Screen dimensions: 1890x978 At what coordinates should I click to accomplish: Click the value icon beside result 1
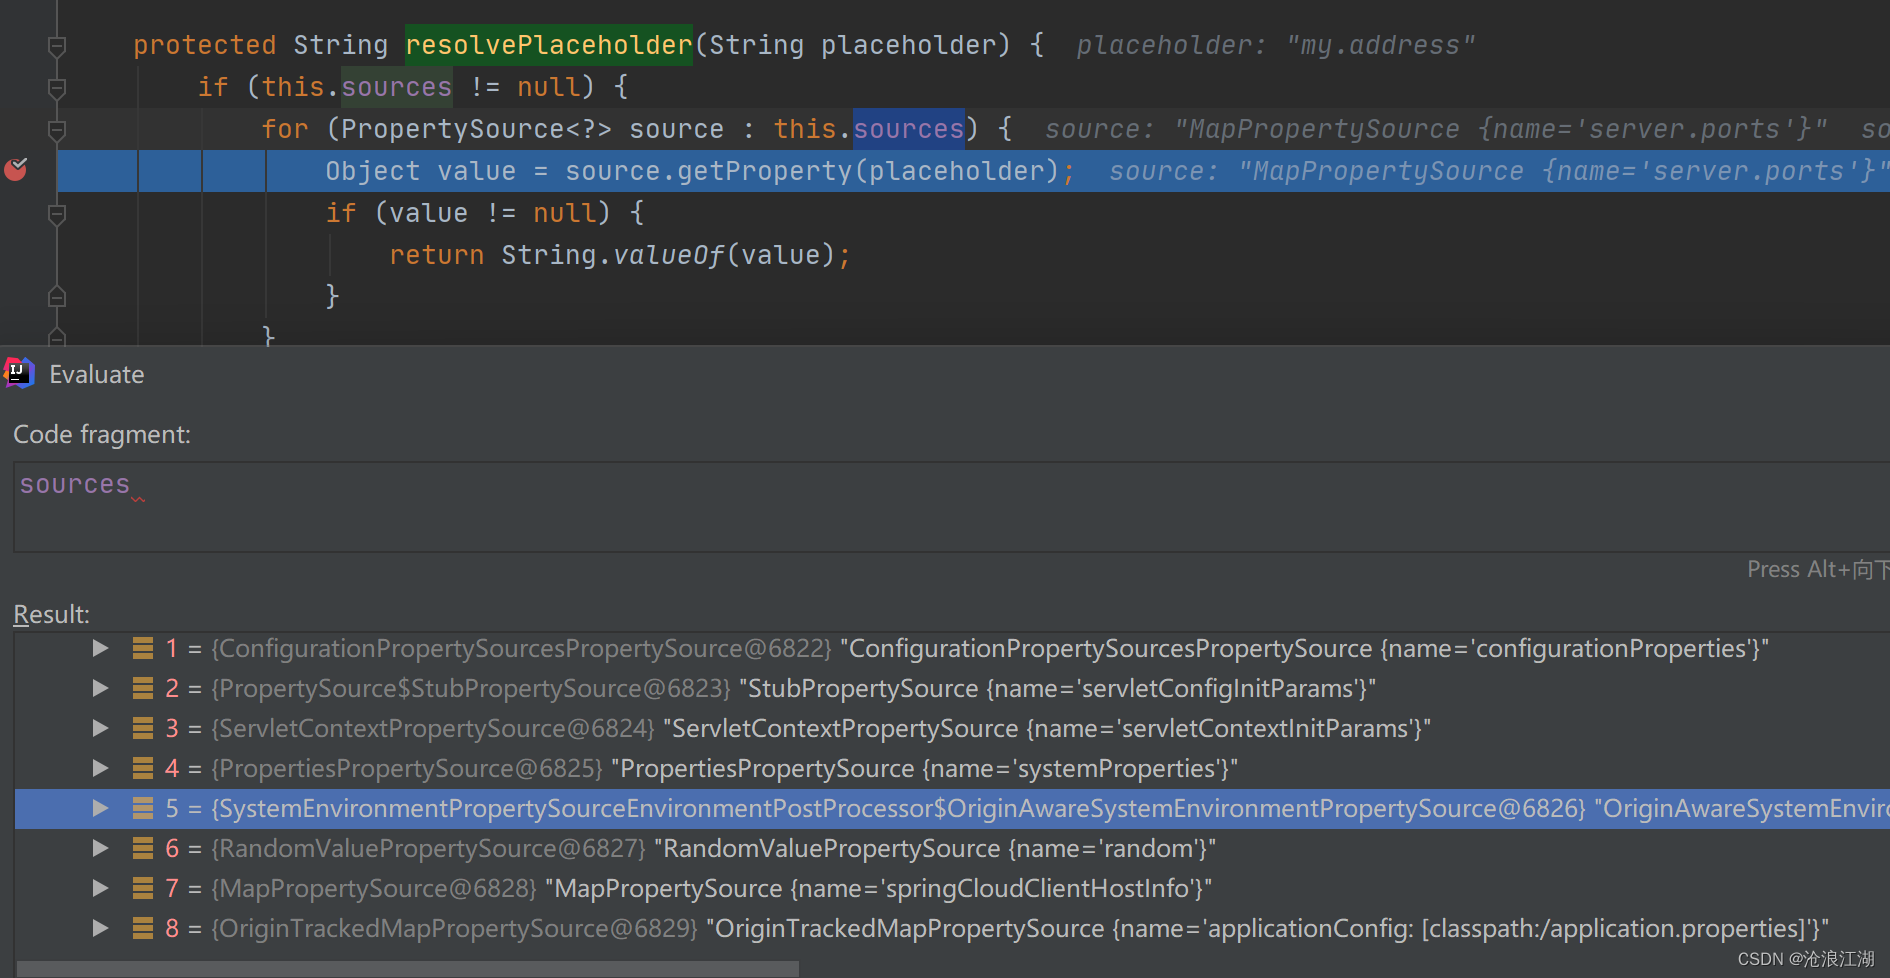pyautogui.click(x=141, y=648)
